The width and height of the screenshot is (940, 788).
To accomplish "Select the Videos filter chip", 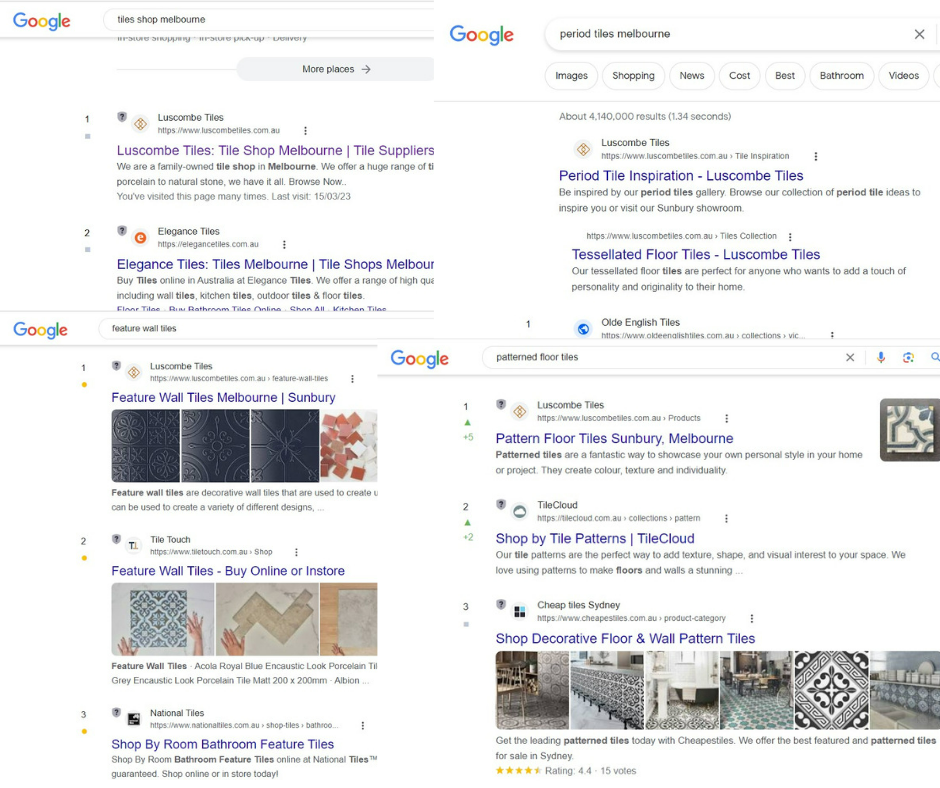I will tap(903, 76).
